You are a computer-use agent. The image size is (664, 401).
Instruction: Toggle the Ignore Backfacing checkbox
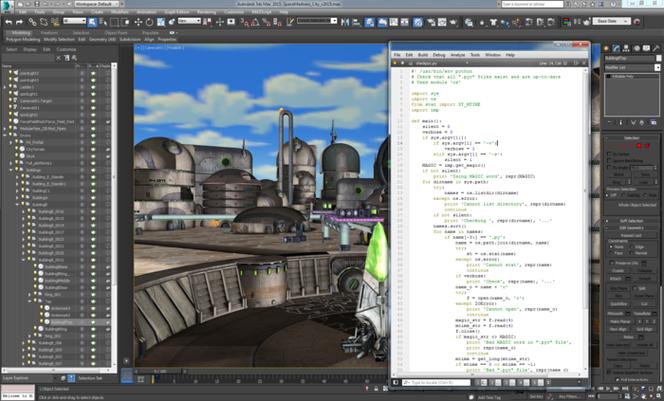(x=609, y=160)
